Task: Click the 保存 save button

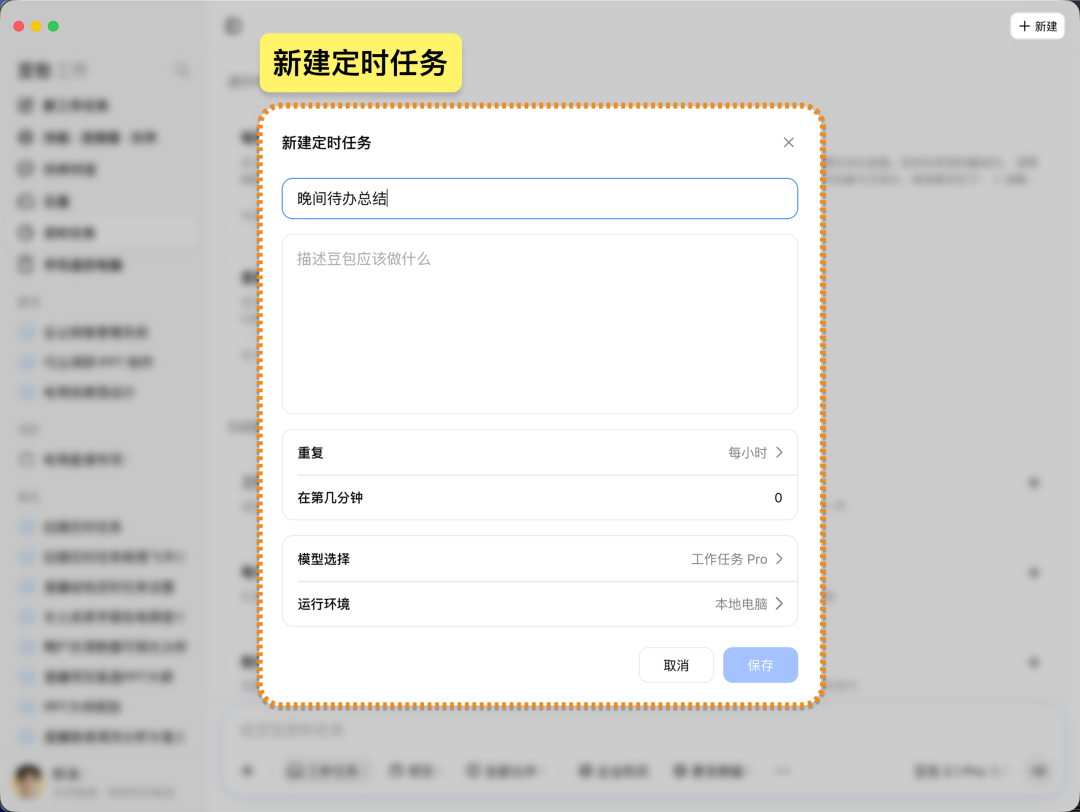Action: tap(760, 665)
